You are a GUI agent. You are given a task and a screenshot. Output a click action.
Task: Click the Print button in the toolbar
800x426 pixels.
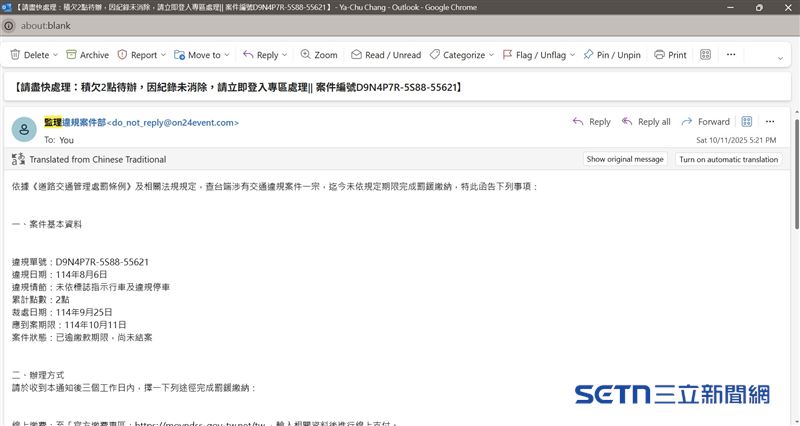pyautogui.click(x=670, y=55)
